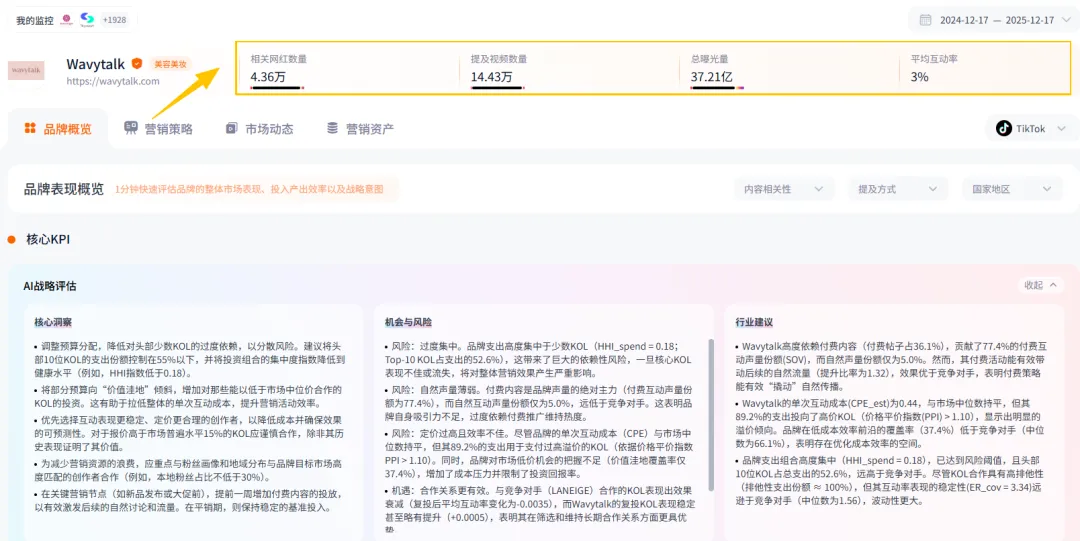1080x541 pixels.
Task: Open the 国家地区 region dropdown
Action: pos(1011,189)
